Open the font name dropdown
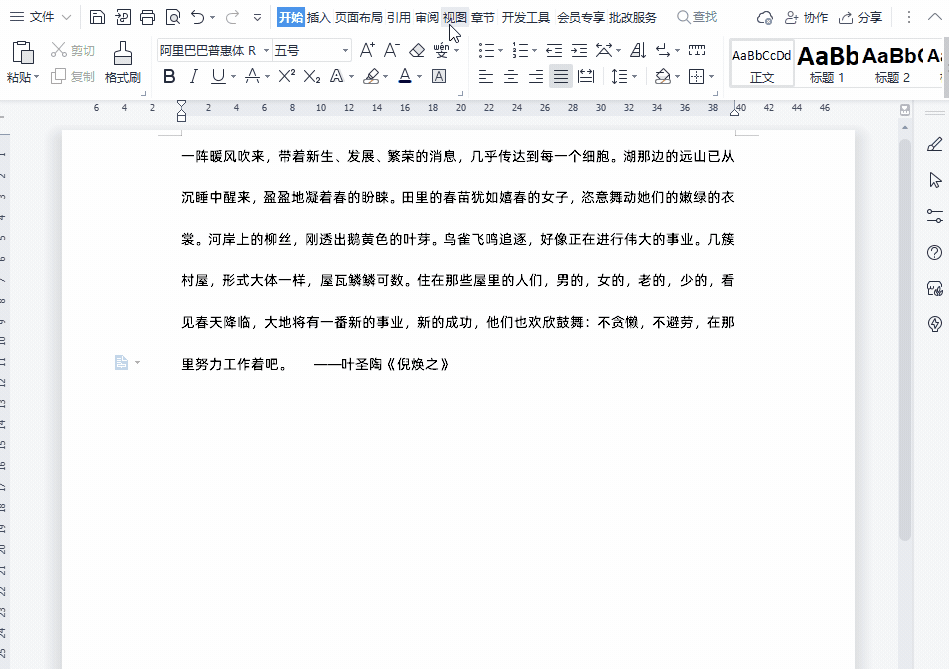The width and height of the screenshot is (949, 669). [266, 50]
